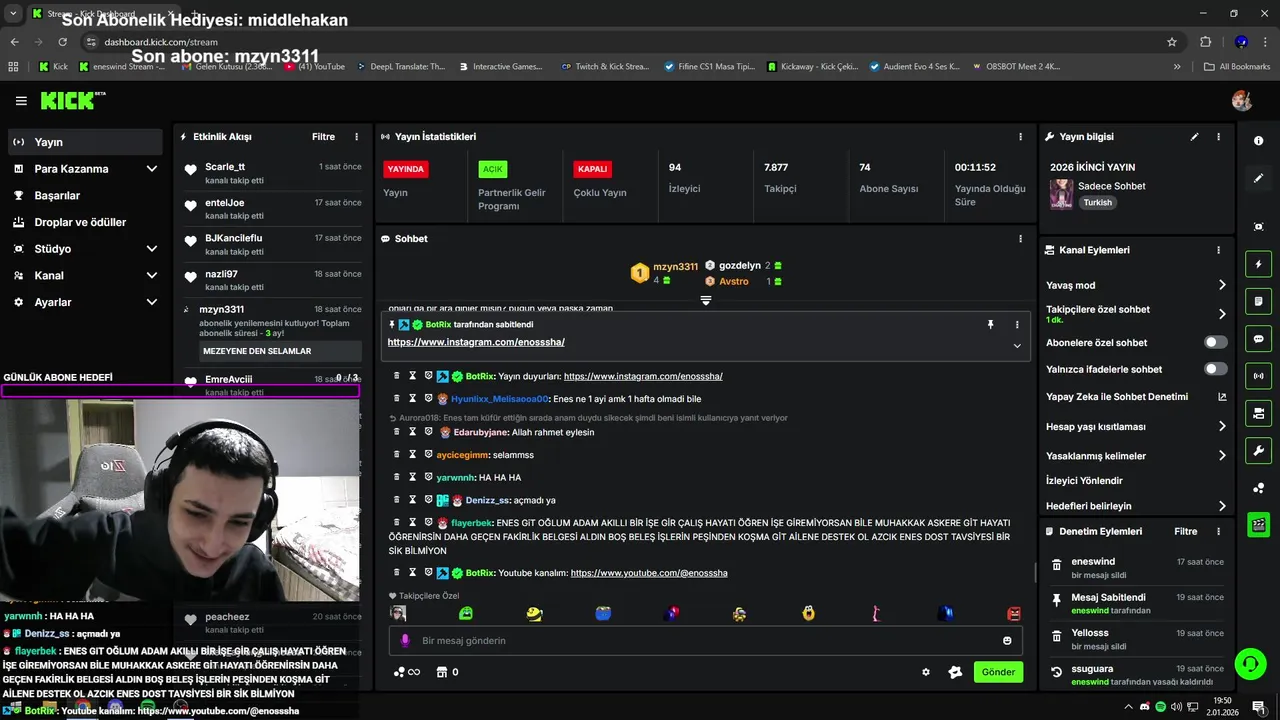Open Takipçilere özel sohbet chevron
This screenshot has height=720, width=1280.
(x=1222, y=314)
